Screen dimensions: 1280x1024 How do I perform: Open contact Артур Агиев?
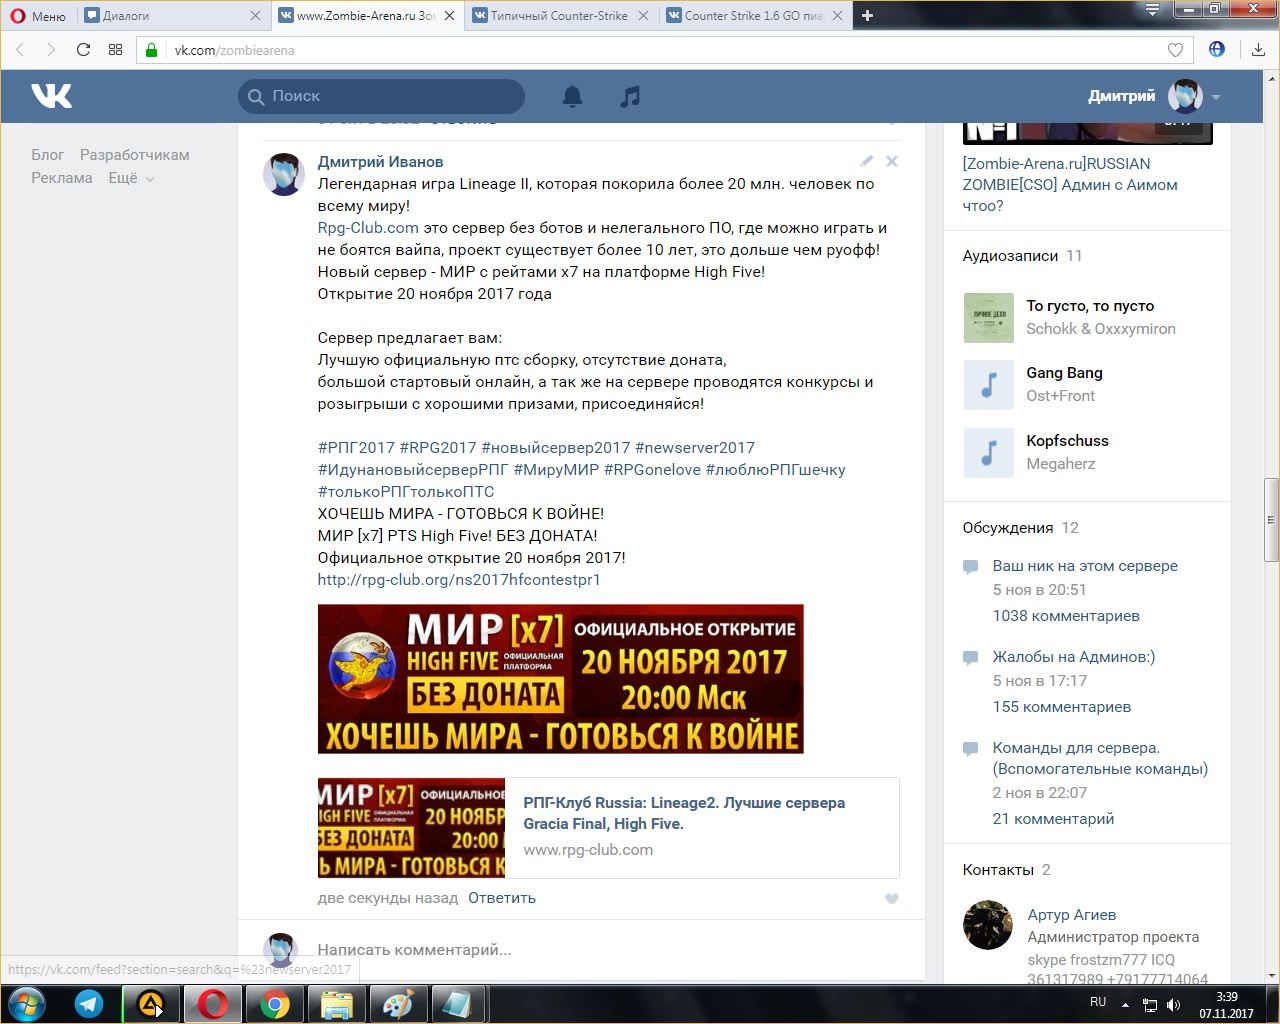pyautogui.click(x=1072, y=915)
